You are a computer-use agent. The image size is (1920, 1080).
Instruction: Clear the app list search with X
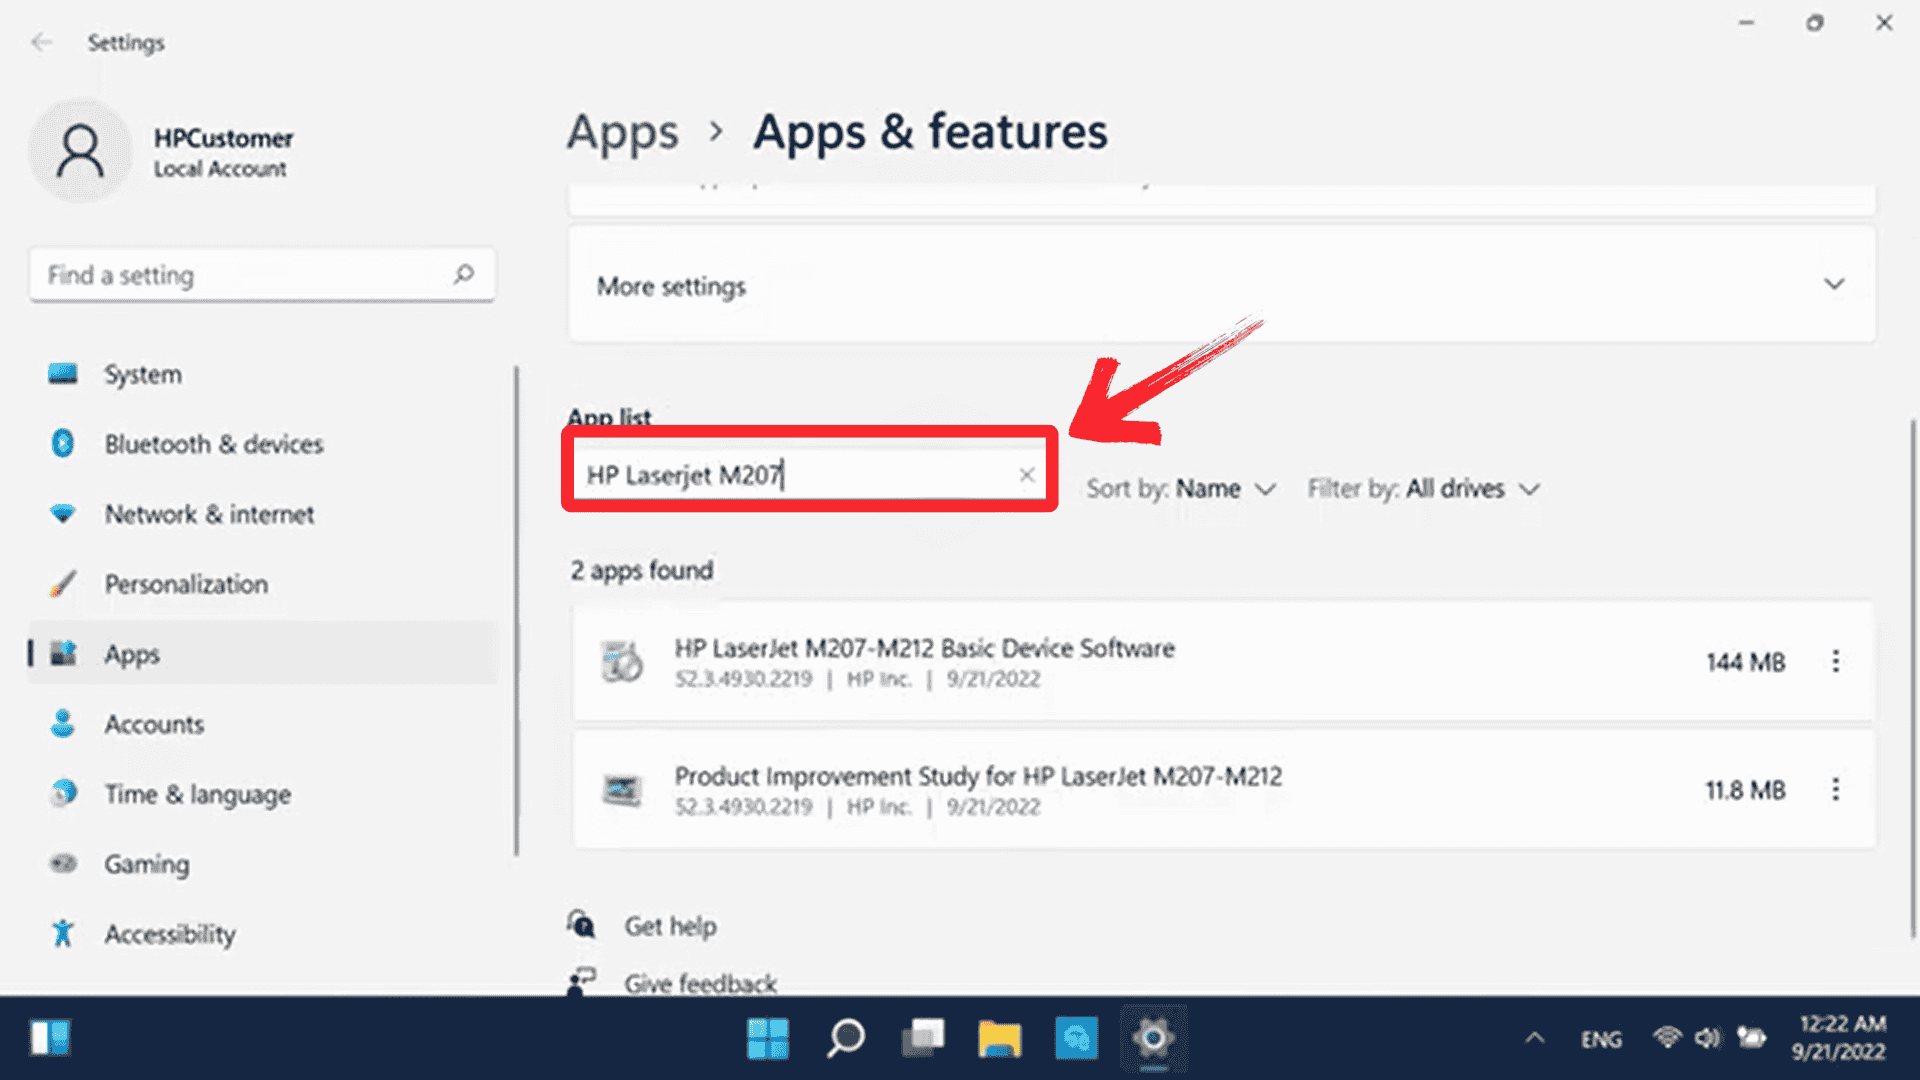(1026, 475)
